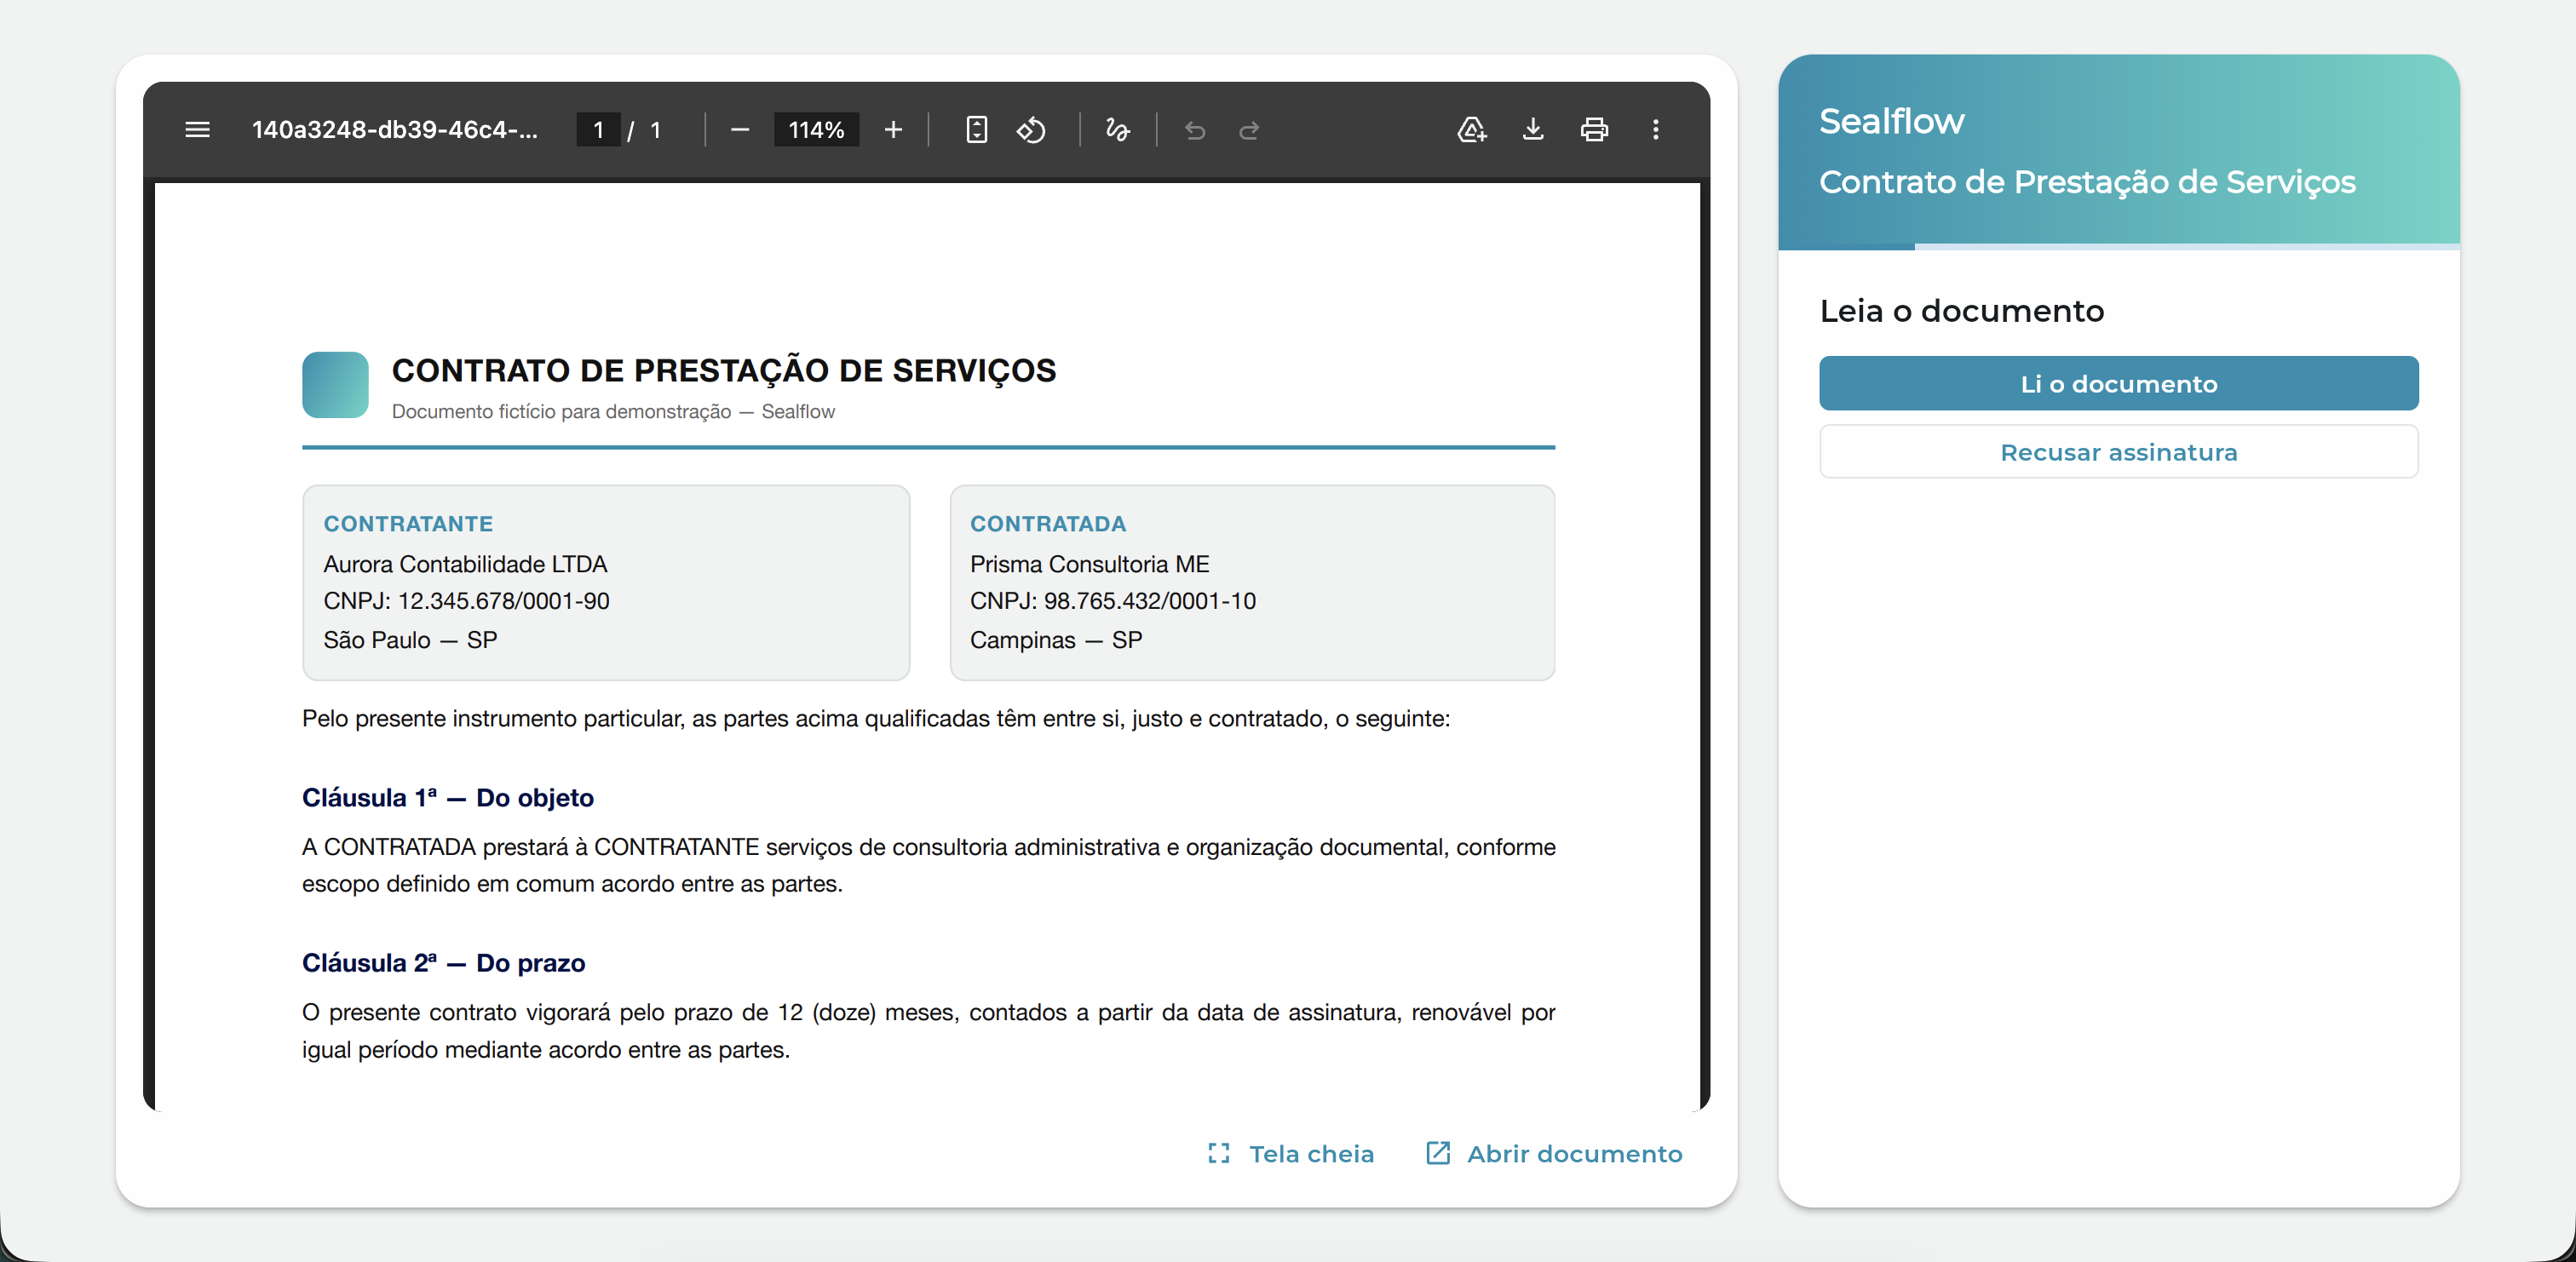Viewport: 2576px width, 1262px height.
Task: Open Tela cheia fullscreen view
Action: pos(1290,1154)
